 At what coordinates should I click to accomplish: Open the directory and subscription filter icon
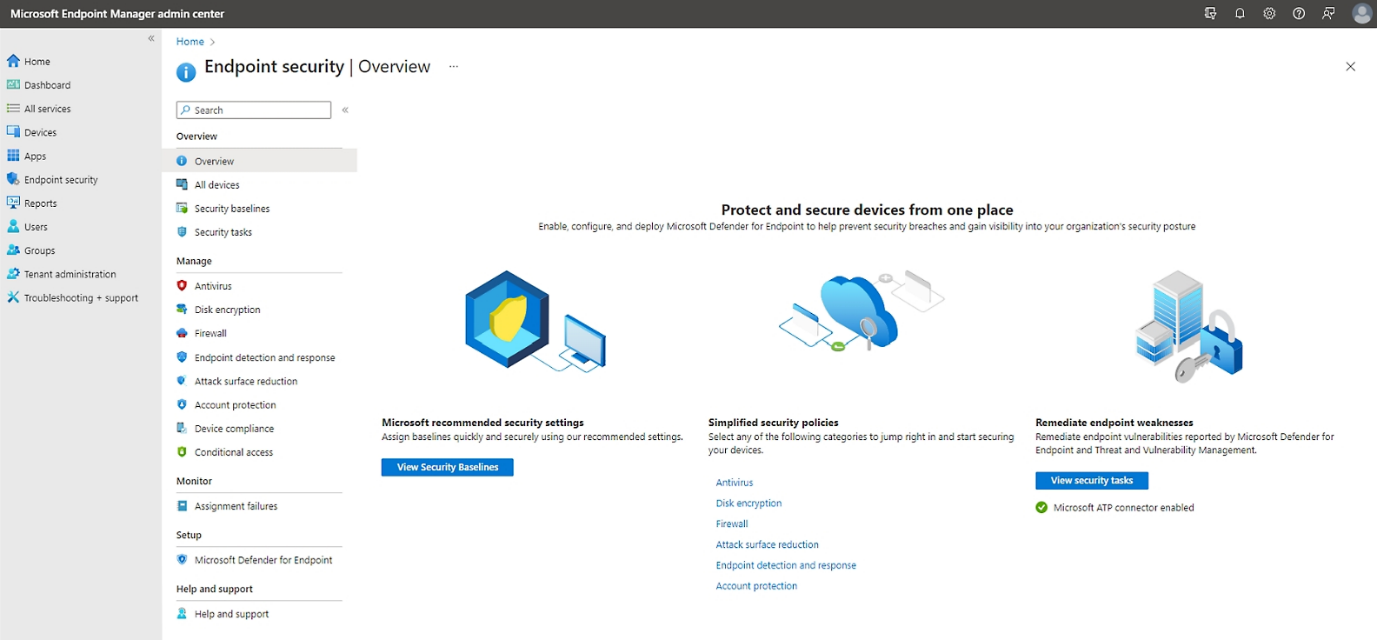click(x=1211, y=14)
